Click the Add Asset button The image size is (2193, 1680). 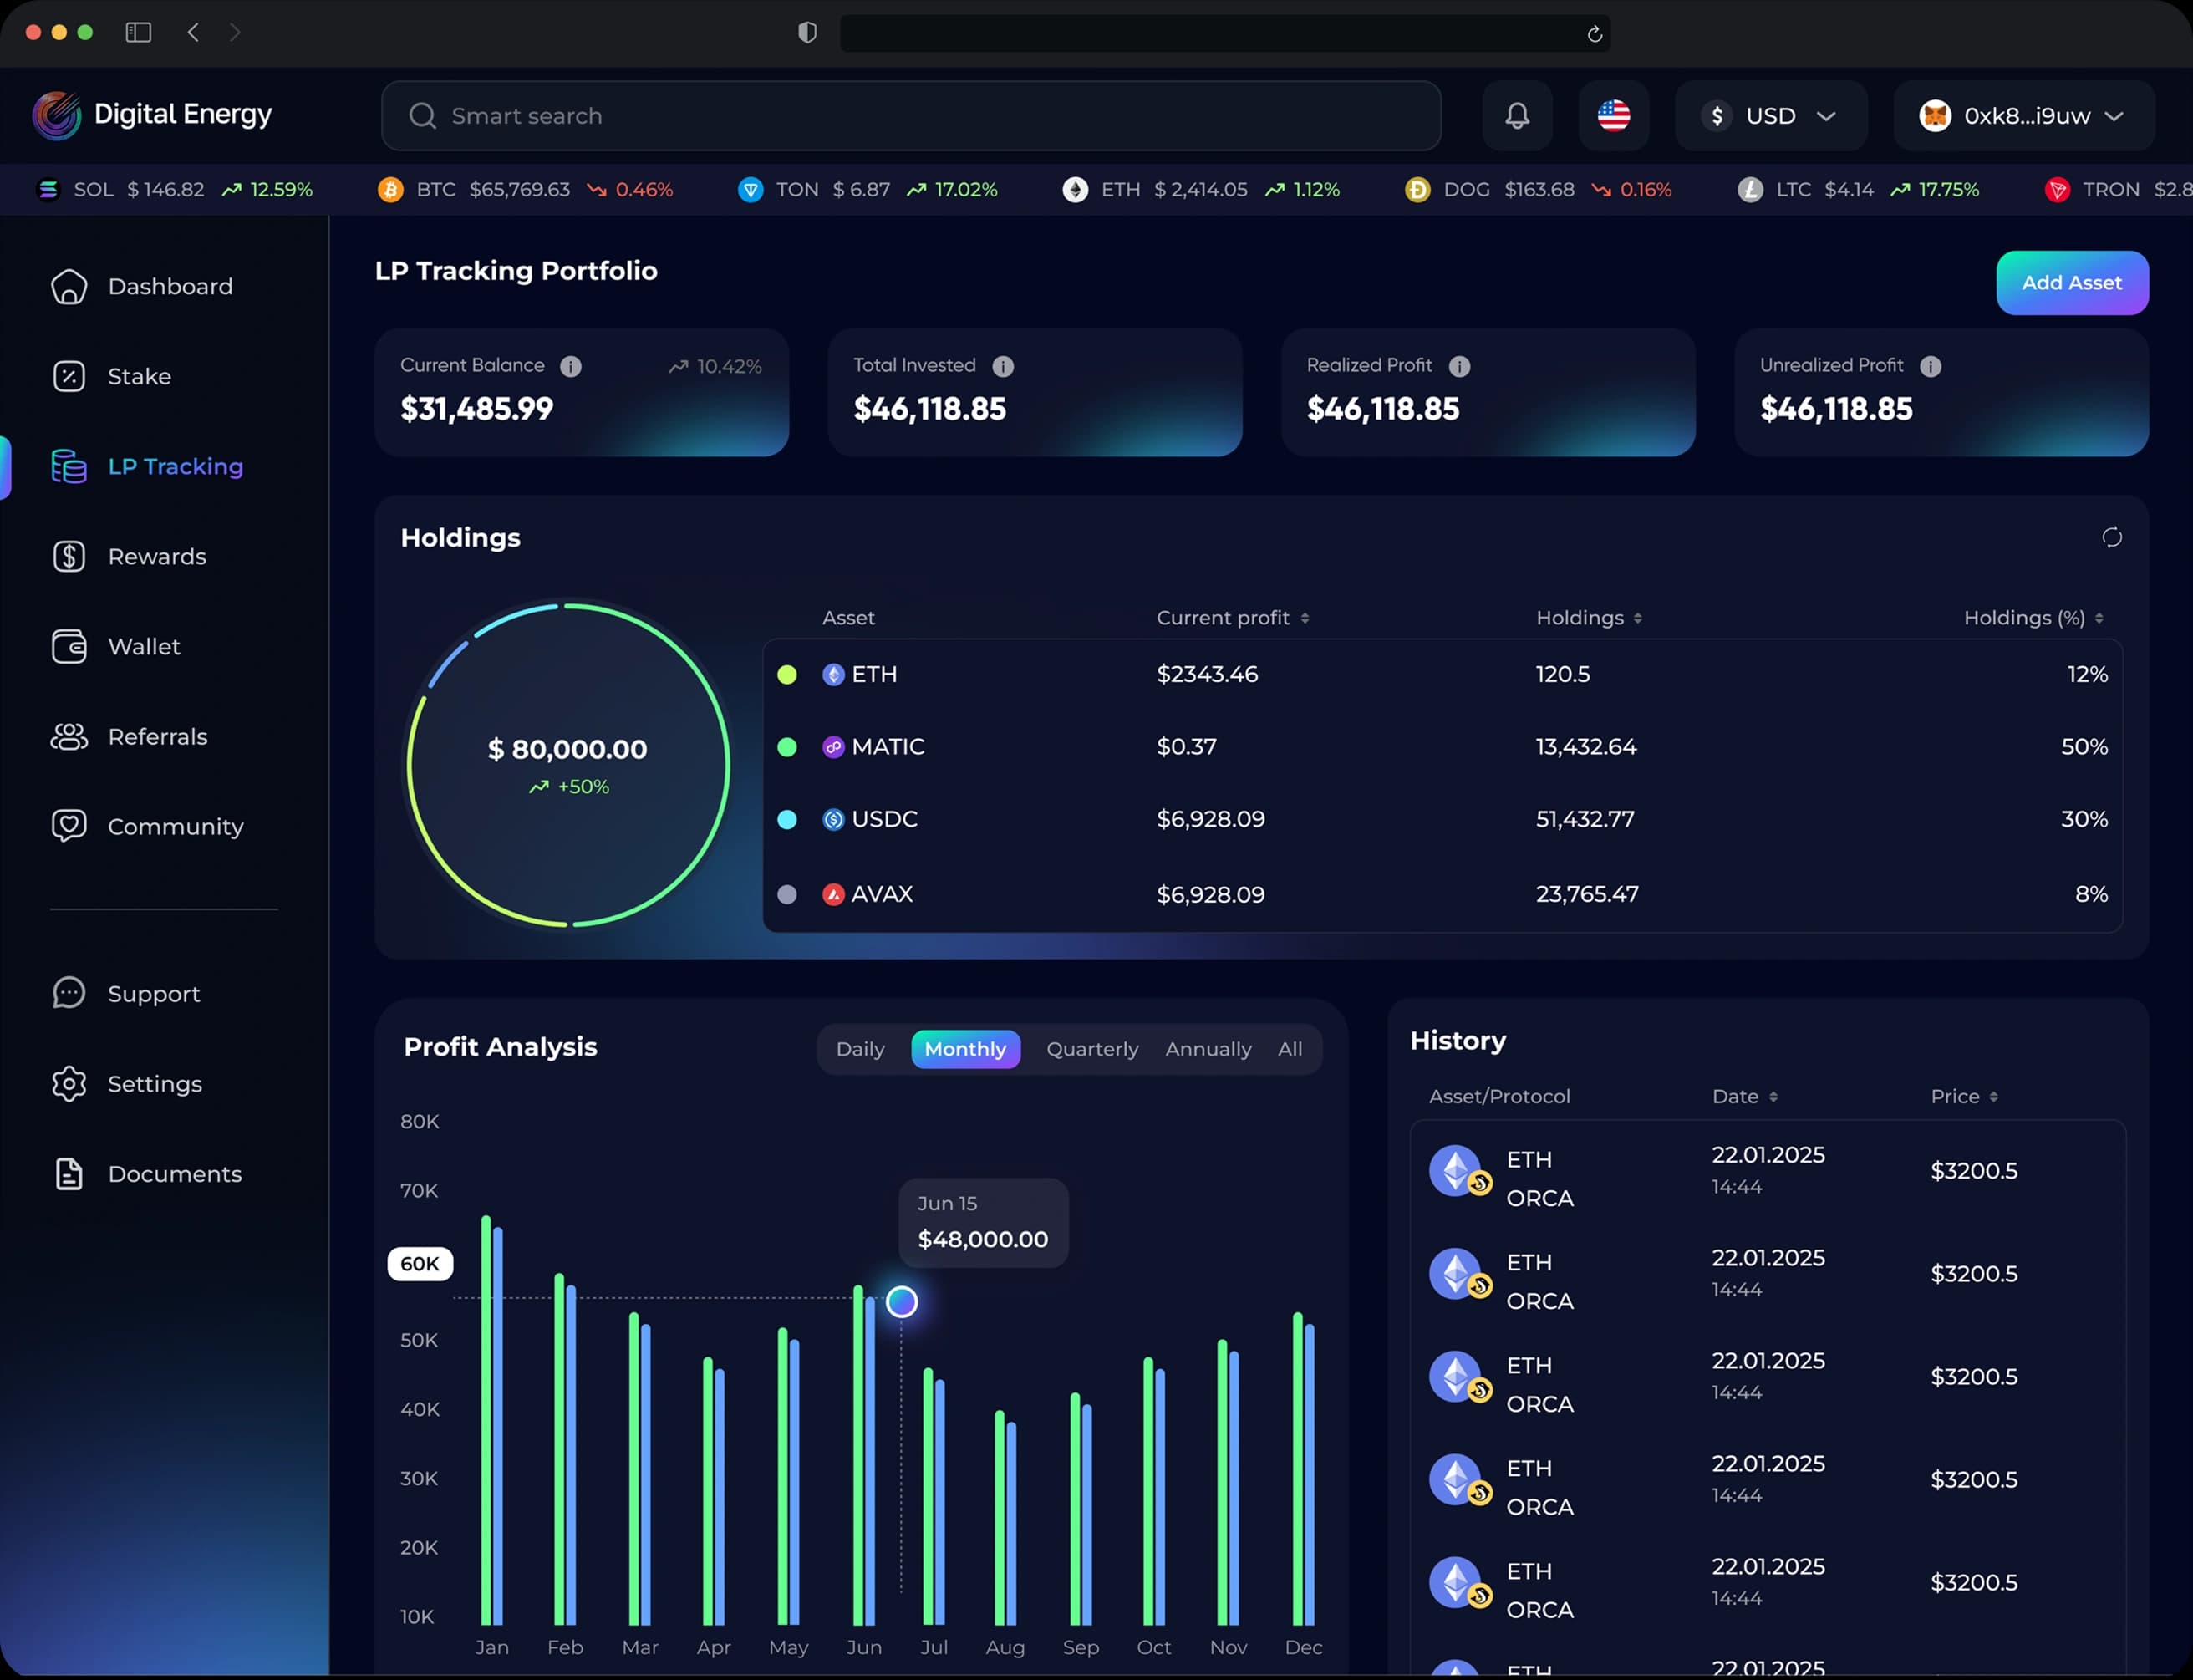[2071, 283]
